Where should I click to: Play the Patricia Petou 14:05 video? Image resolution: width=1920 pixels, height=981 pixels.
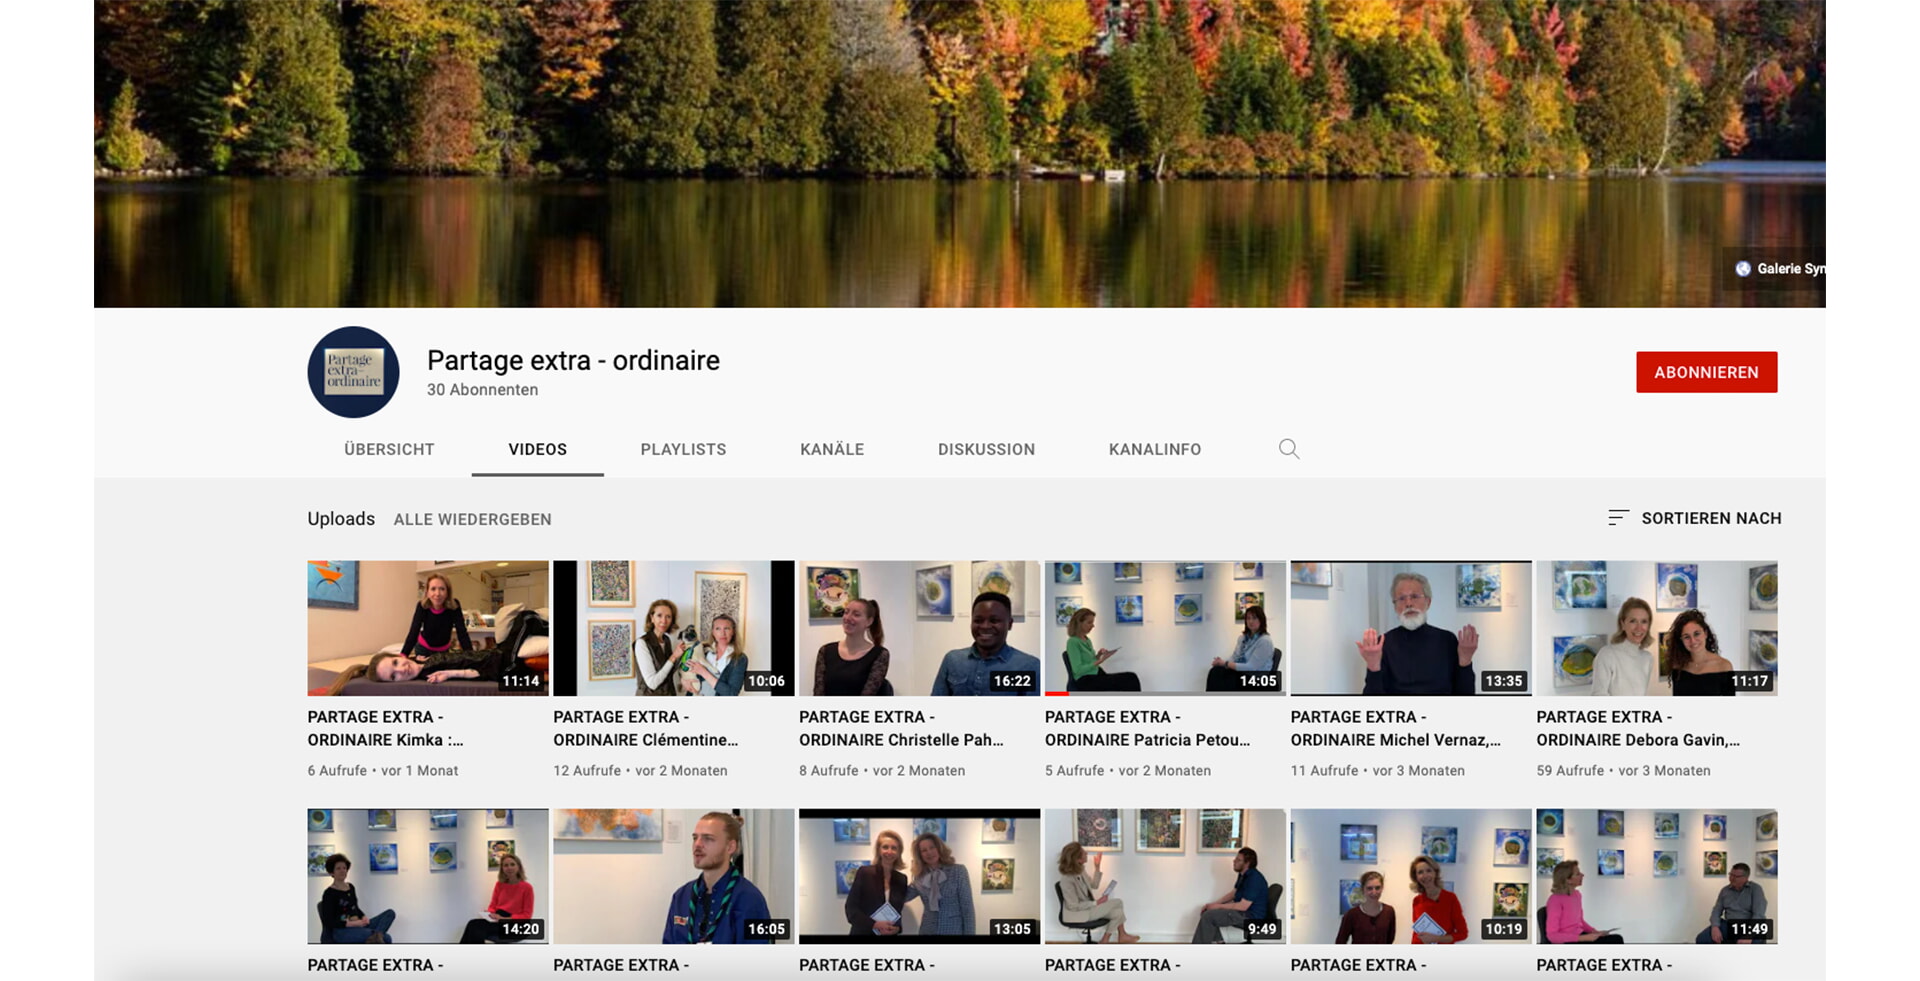(1164, 628)
